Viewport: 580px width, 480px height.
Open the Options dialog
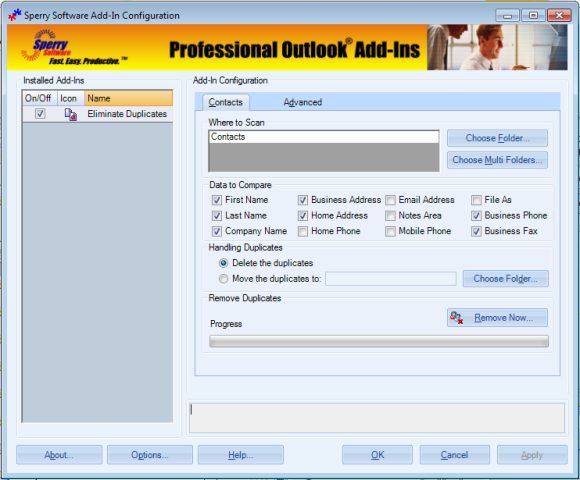click(150, 455)
